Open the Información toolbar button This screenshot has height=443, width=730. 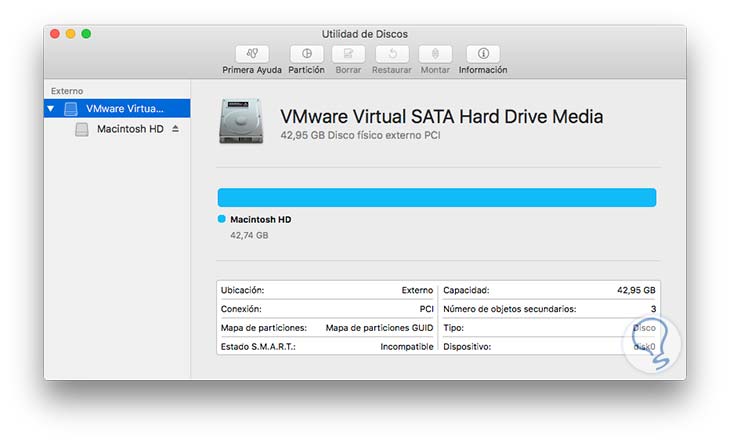point(483,54)
